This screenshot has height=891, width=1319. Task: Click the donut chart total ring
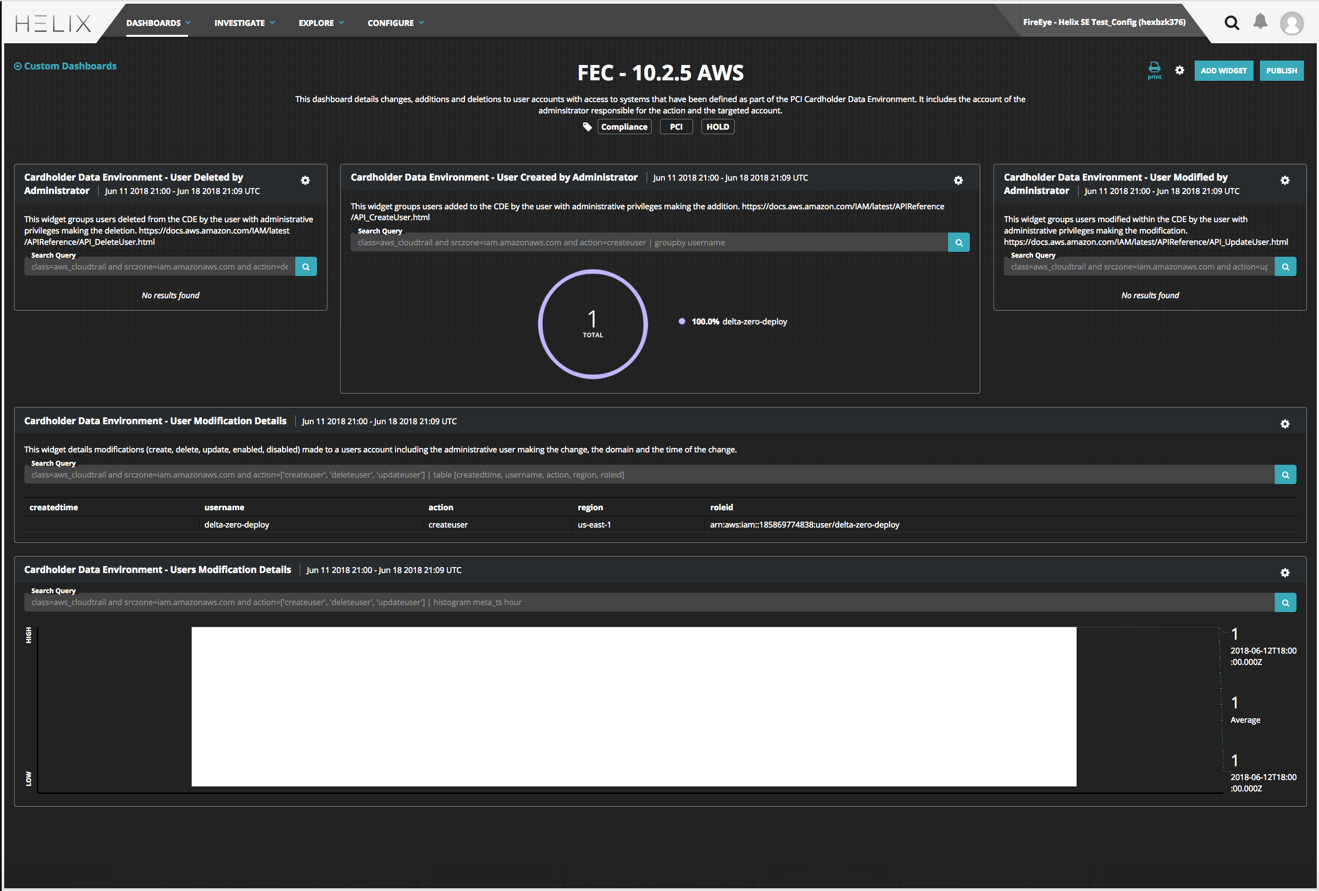pos(593,324)
